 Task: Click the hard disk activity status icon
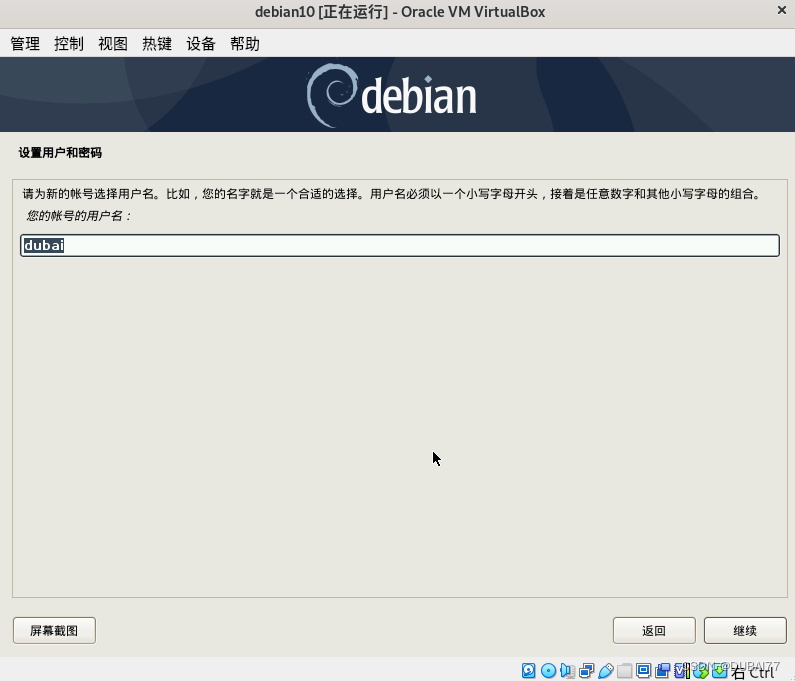pyautogui.click(x=529, y=670)
